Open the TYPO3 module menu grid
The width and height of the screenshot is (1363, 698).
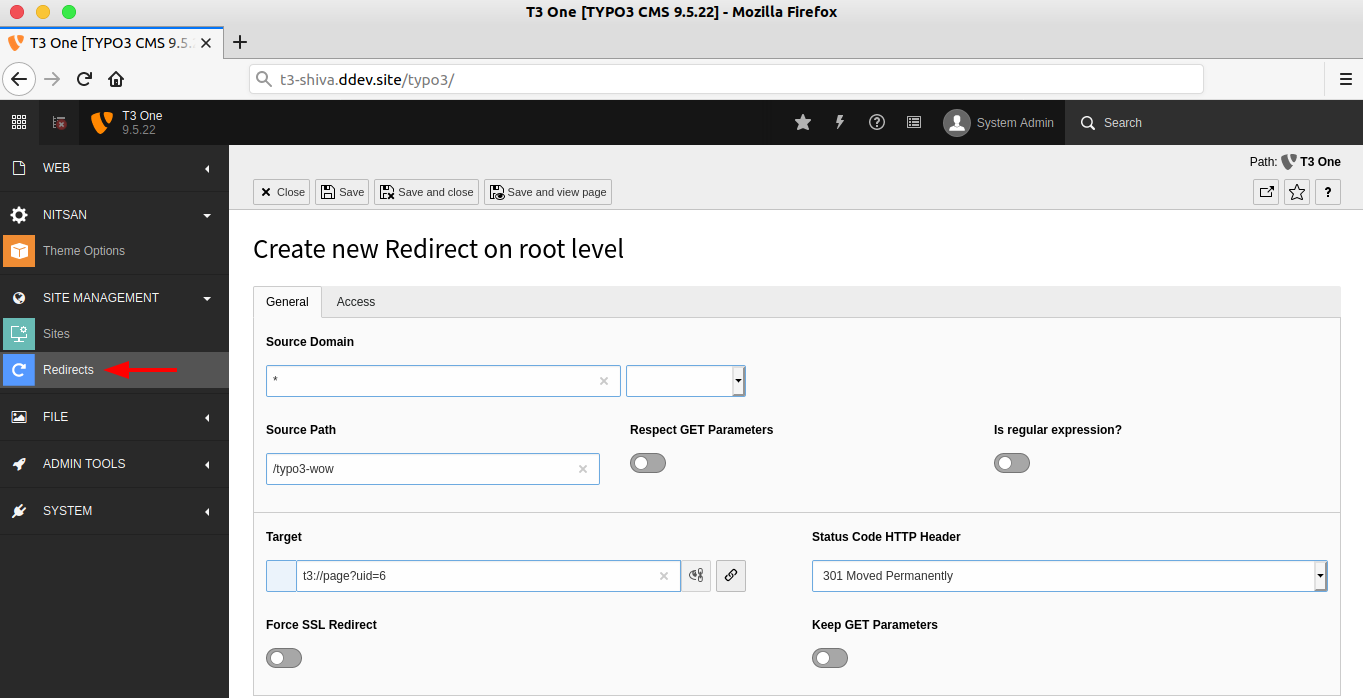click(18, 122)
